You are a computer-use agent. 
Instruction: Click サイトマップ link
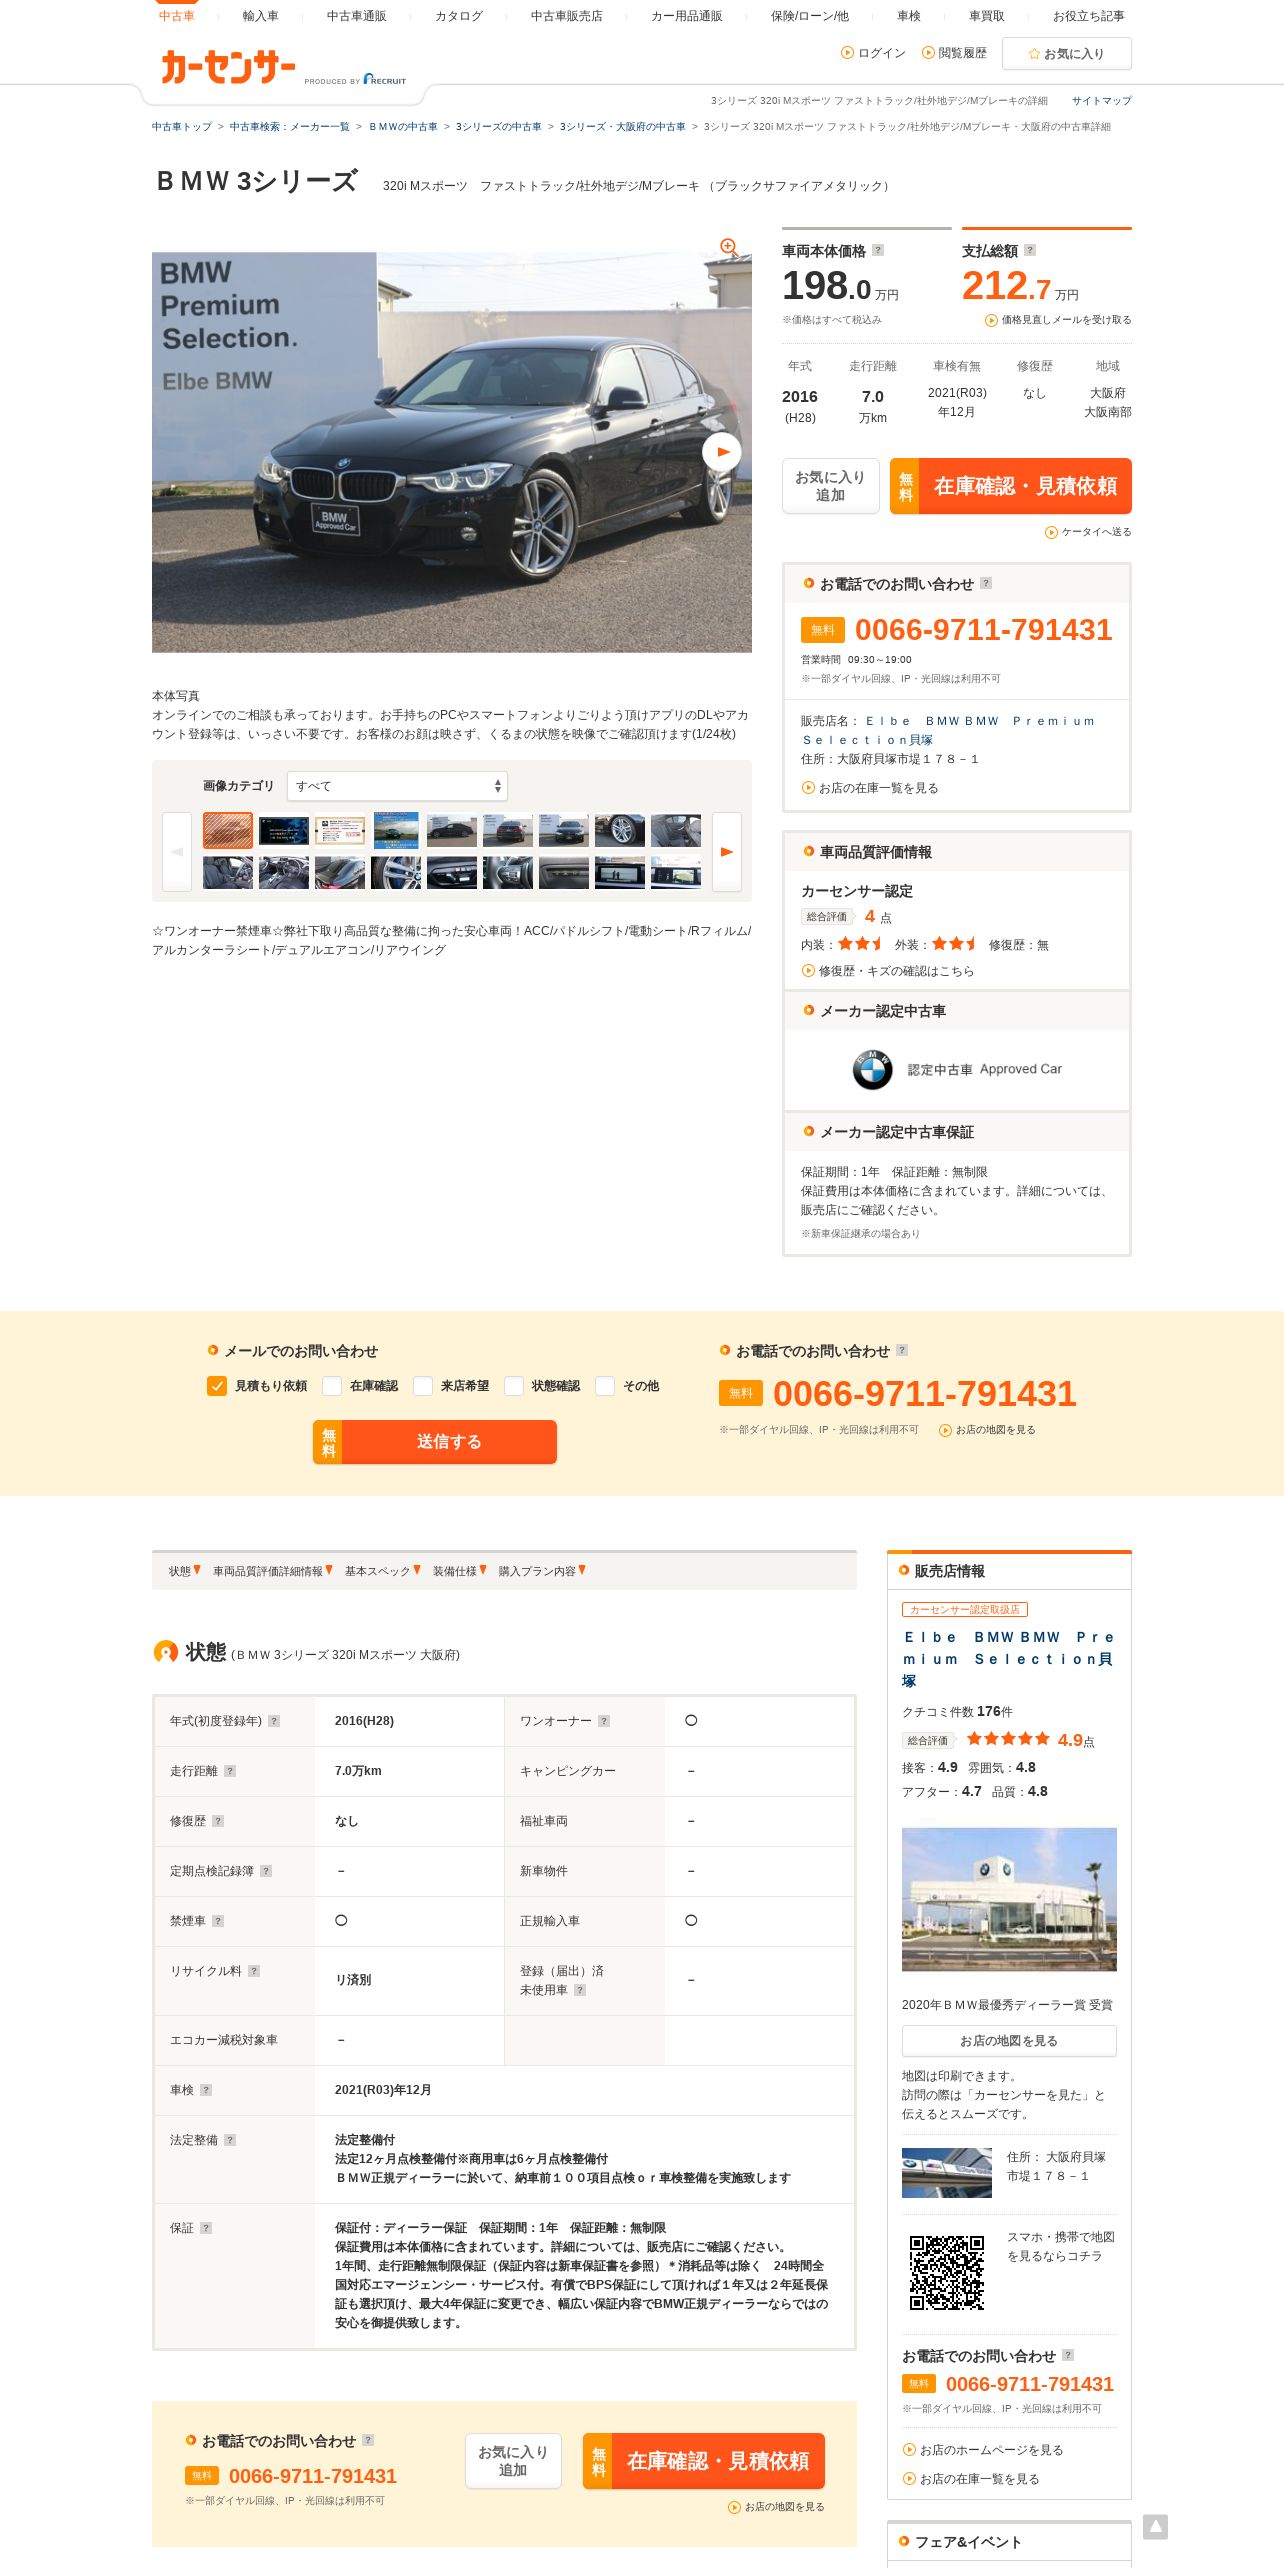coord(1102,101)
